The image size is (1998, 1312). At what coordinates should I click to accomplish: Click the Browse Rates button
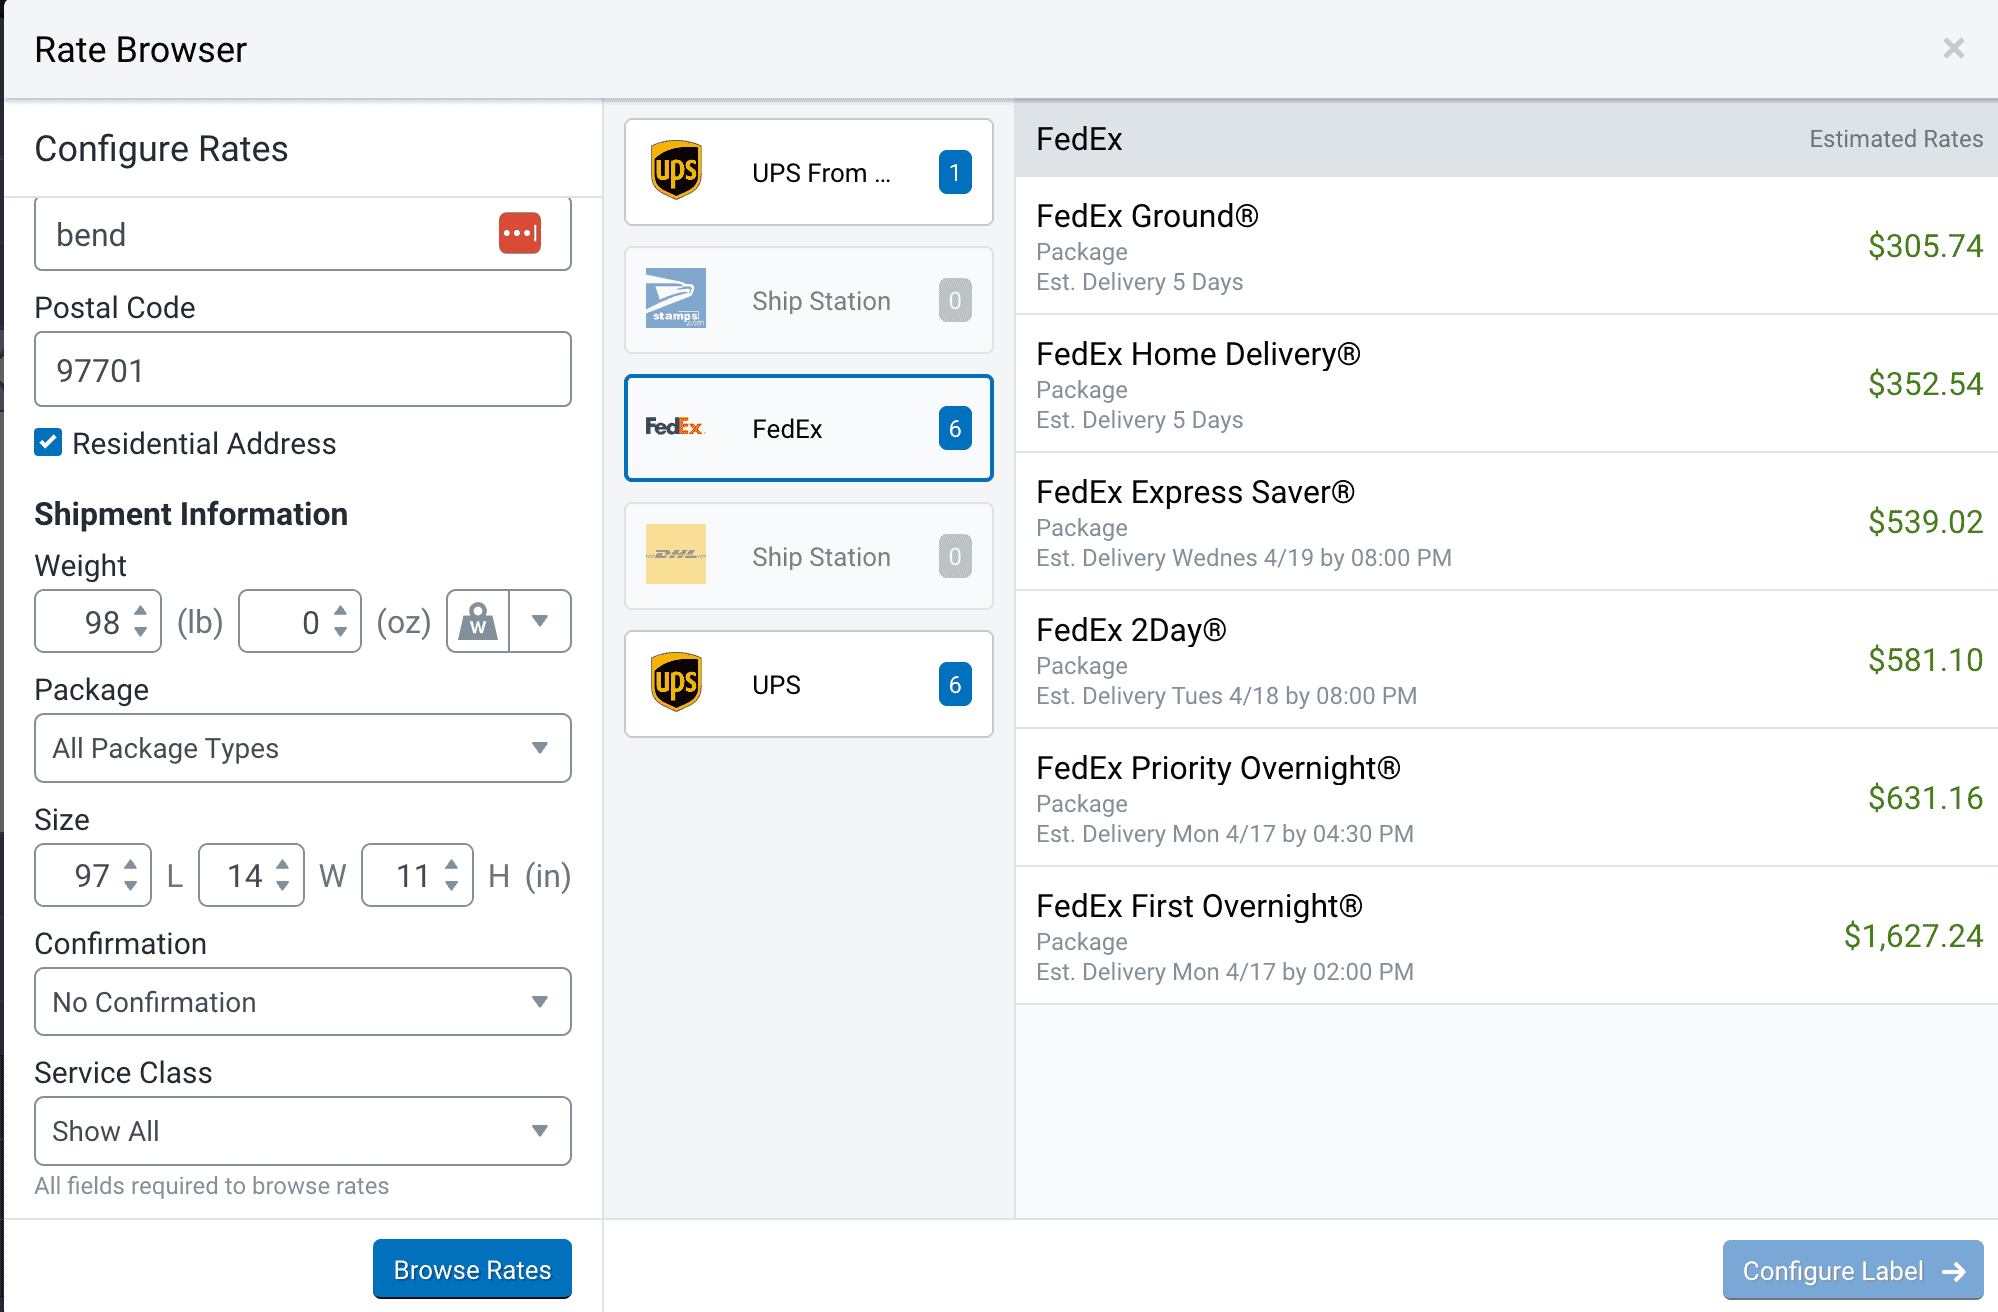coord(472,1269)
